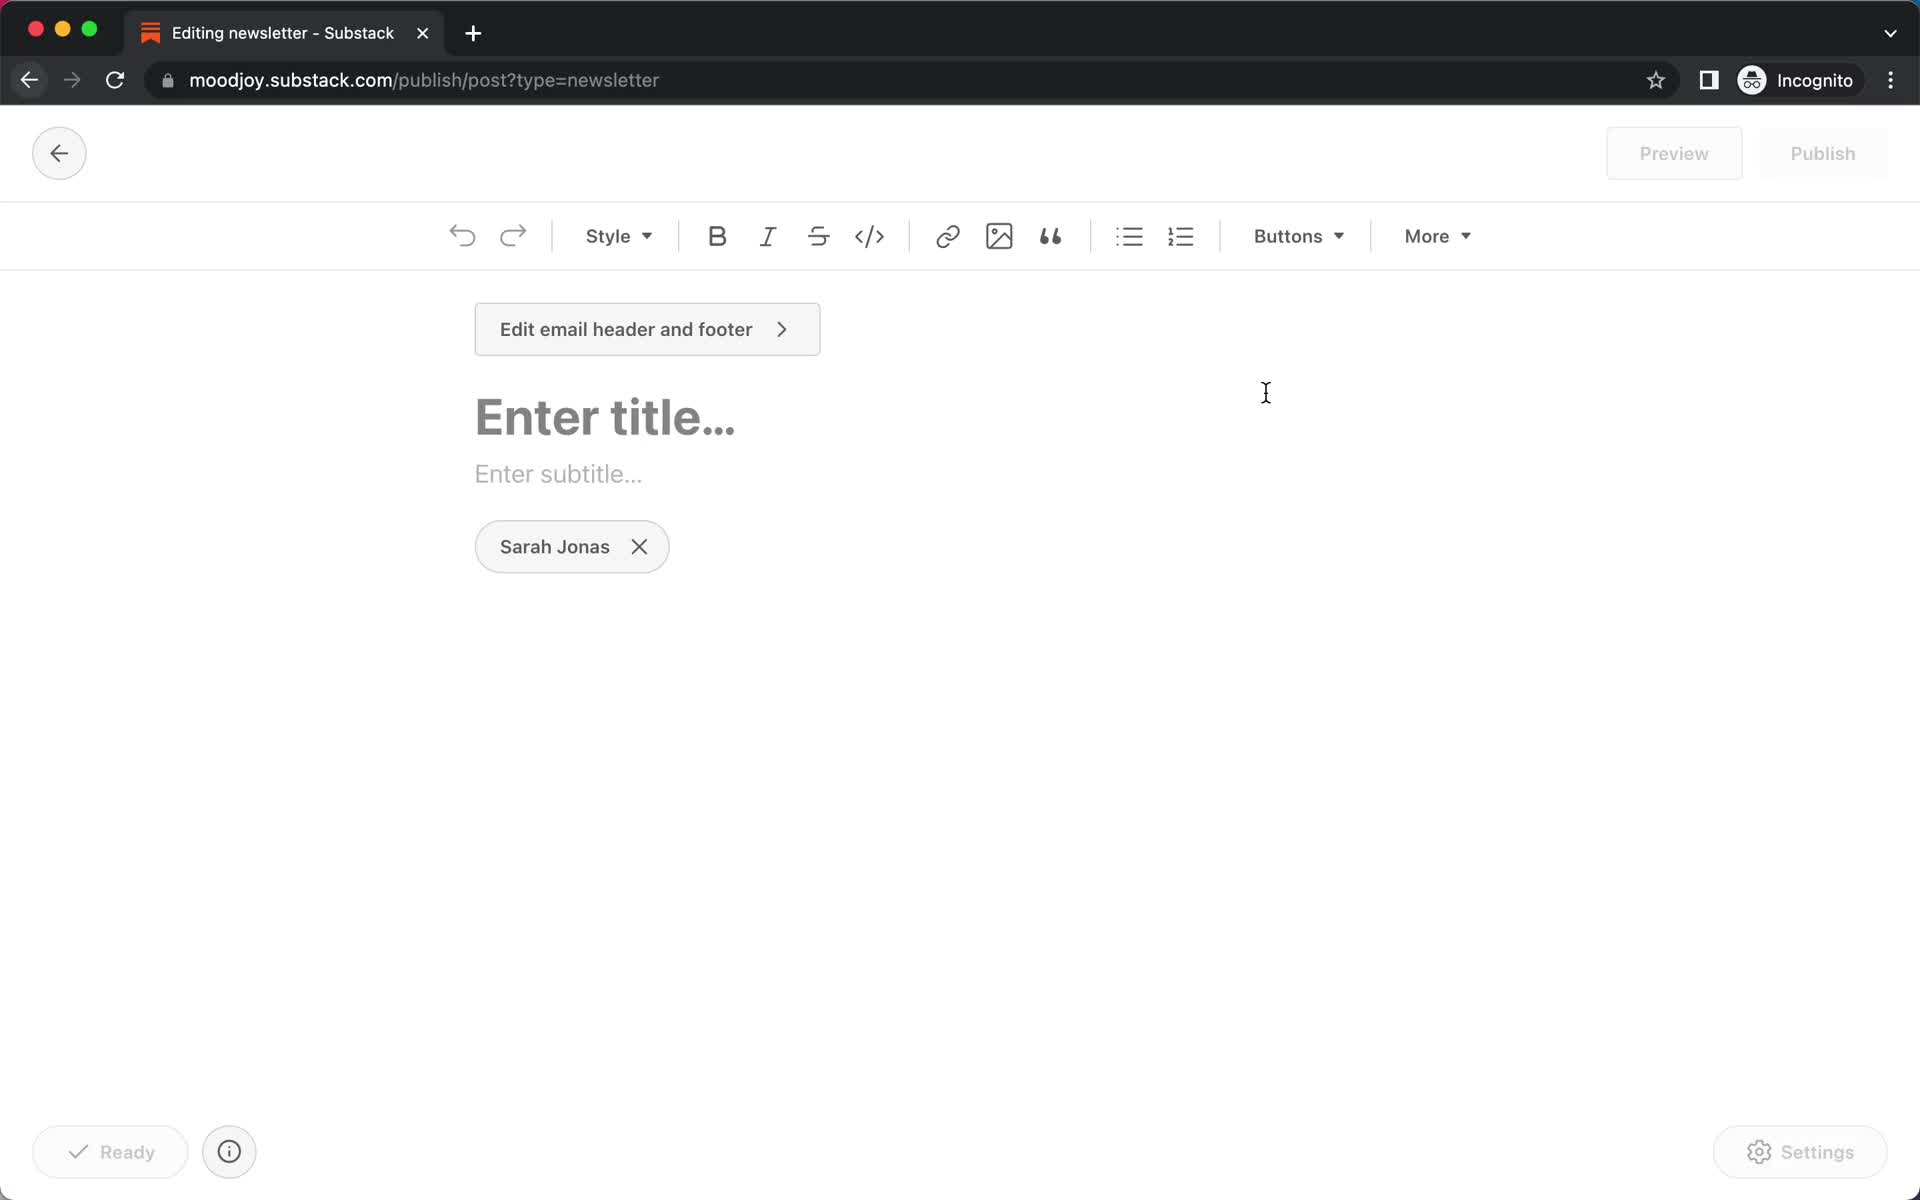The image size is (1920, 1200).
Task: Toggle the undo action
Action: pyautogui.click(x=462, y=235)
